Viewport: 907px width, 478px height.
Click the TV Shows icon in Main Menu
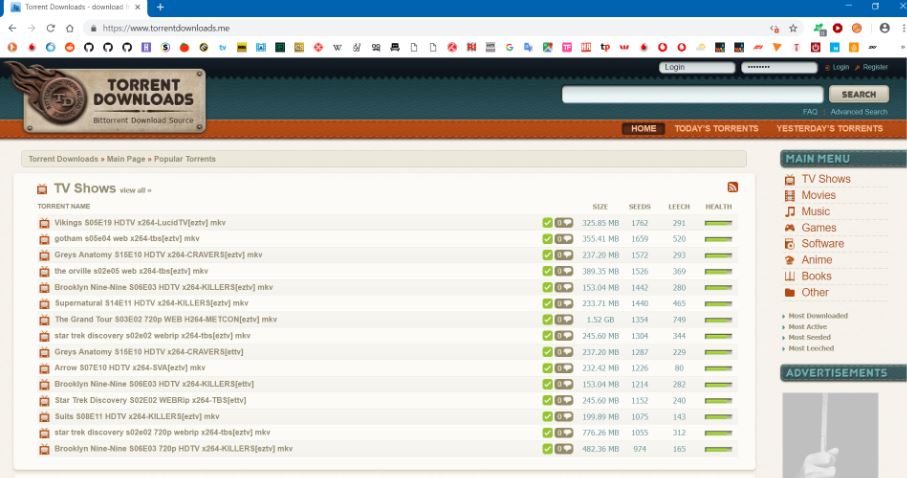click(790, 179)
